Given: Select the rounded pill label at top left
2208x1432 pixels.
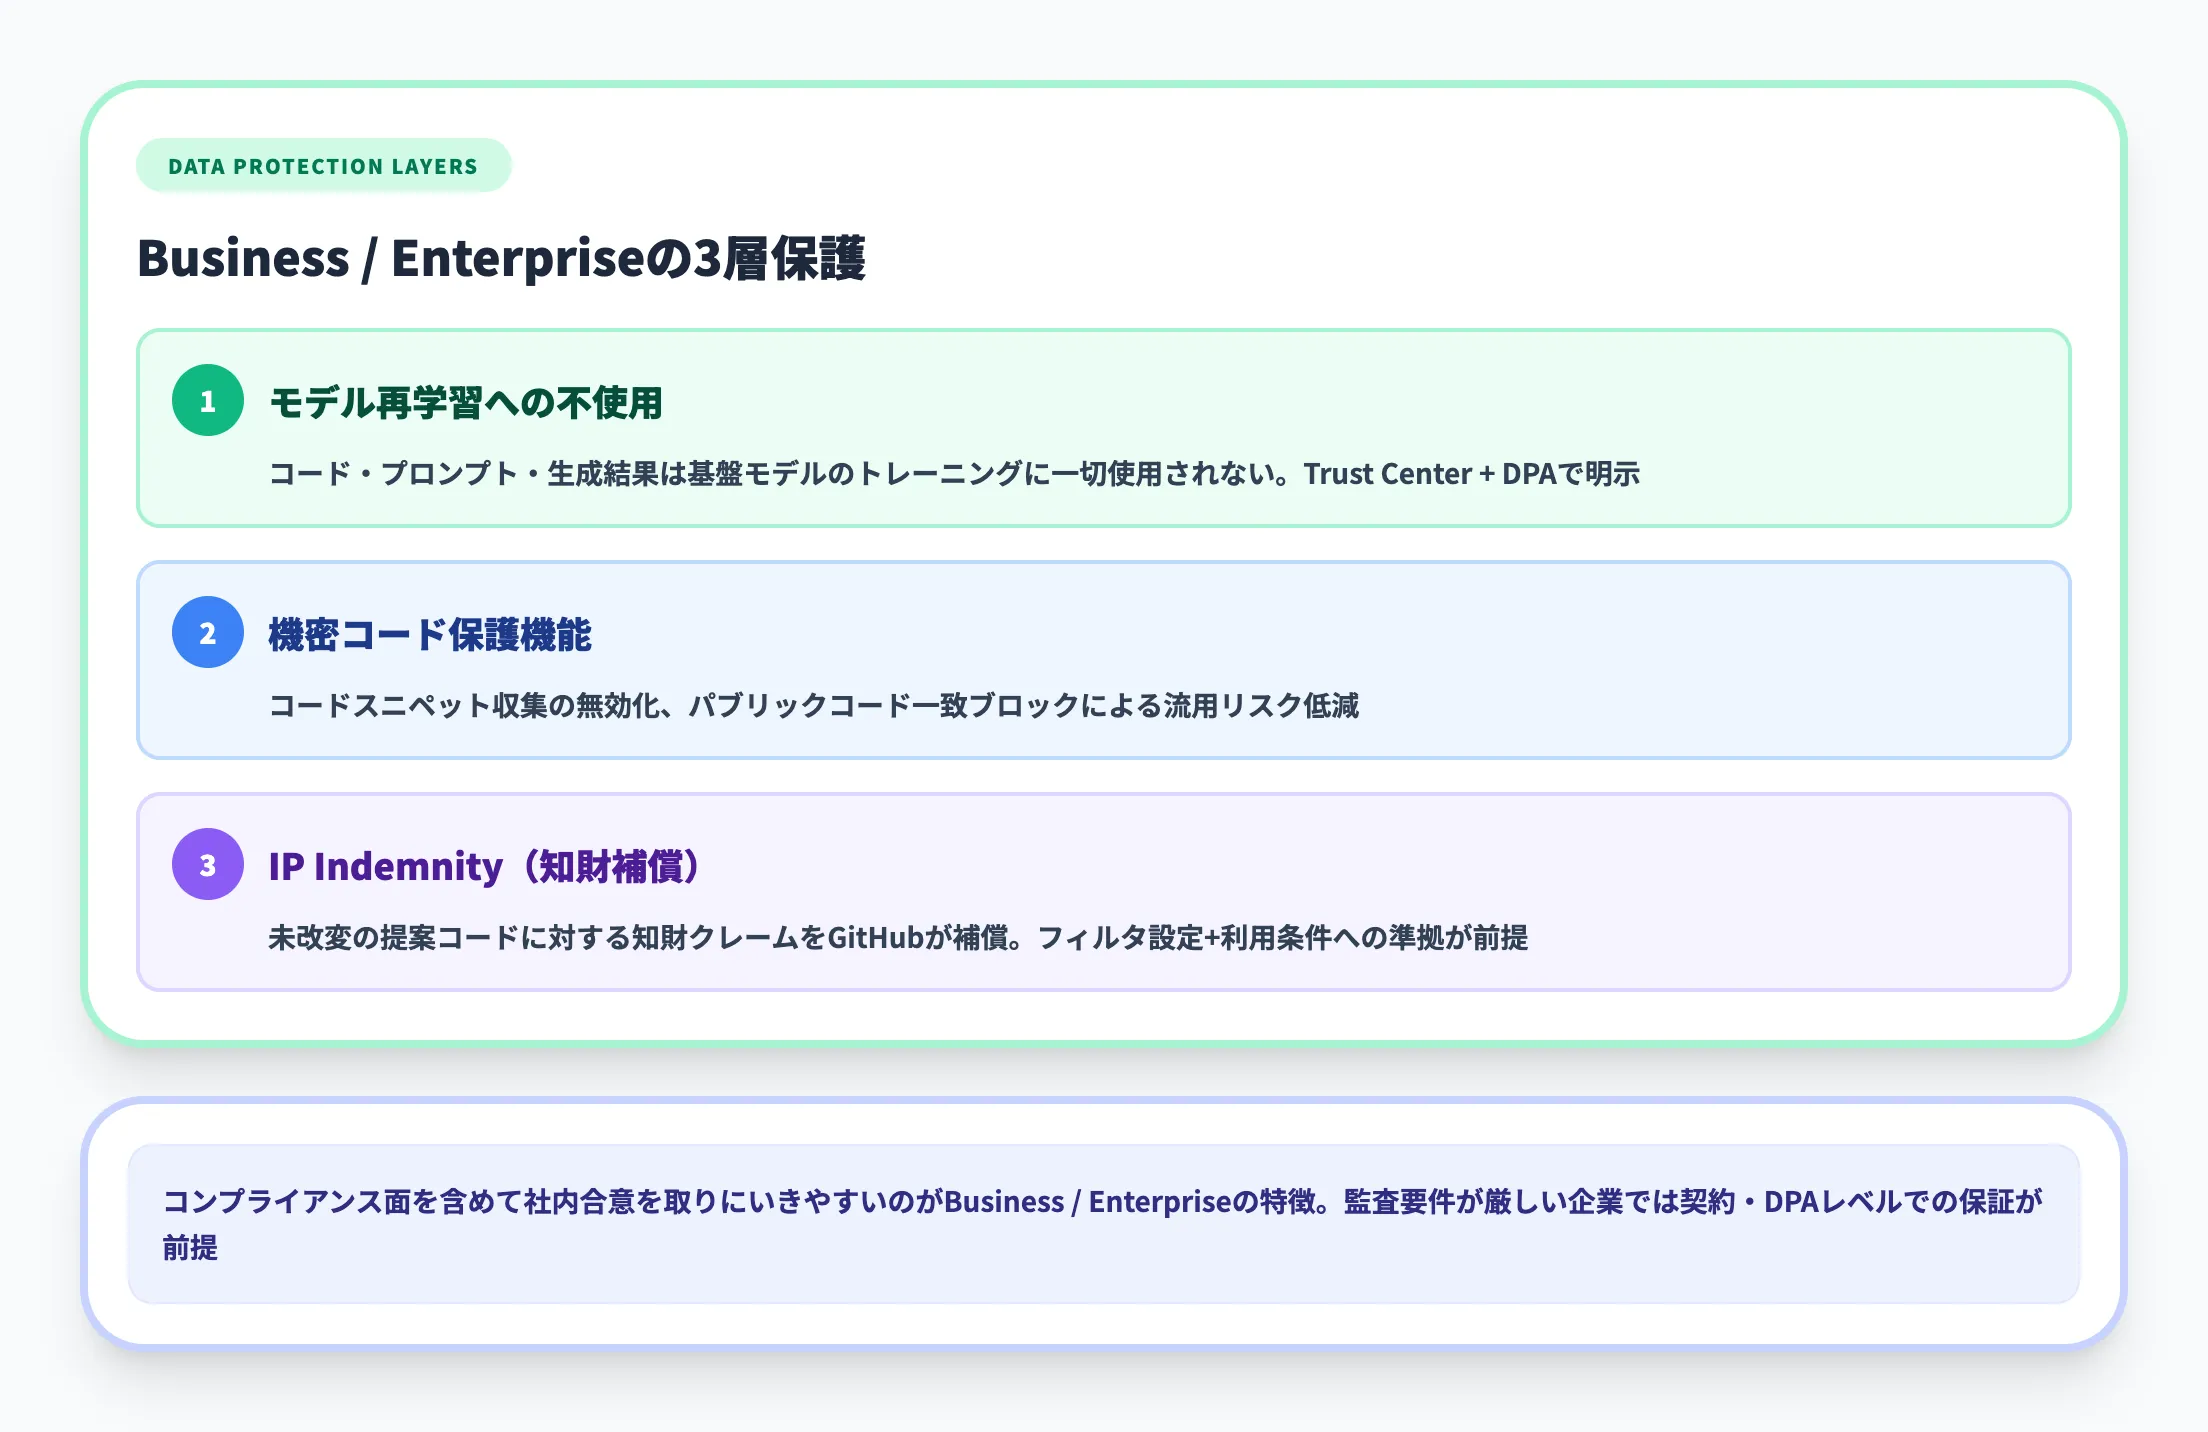Looking at the screenshot, I should click(x=322, y=164).
